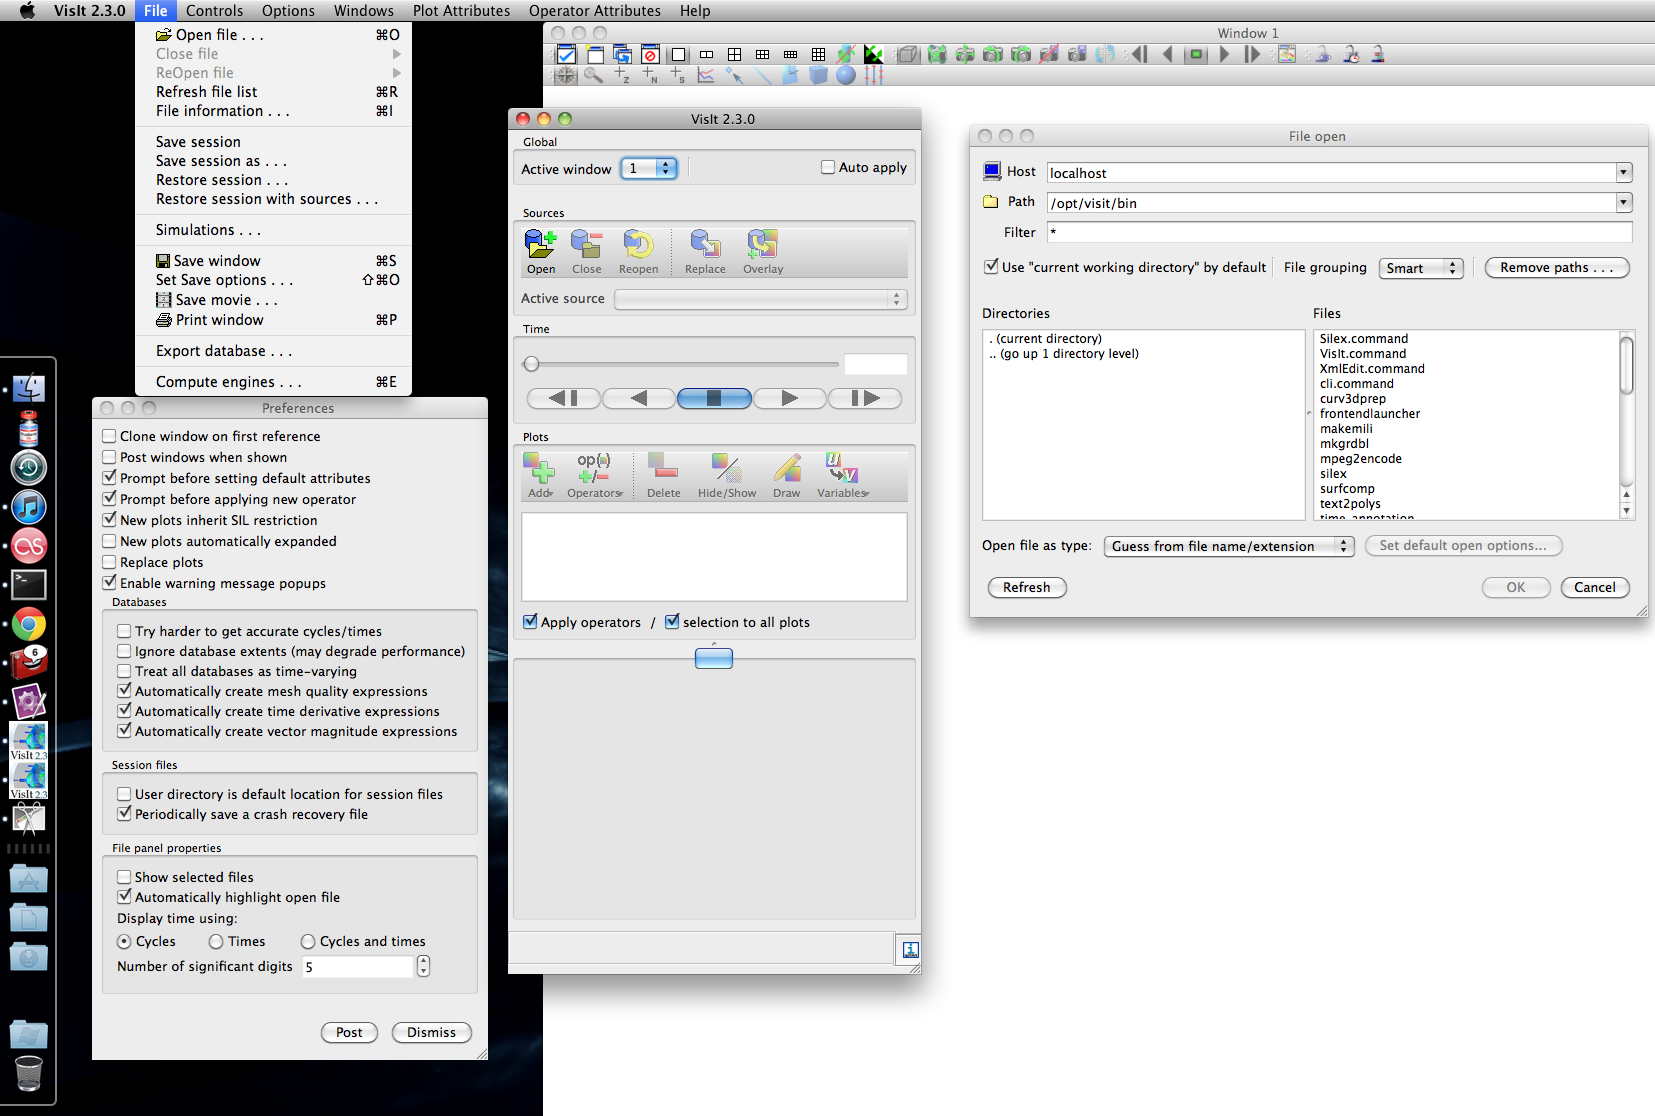Viewport: 1655px width, 1116px height.
Task: Select the single window layout icon
Action: (679, 54)
